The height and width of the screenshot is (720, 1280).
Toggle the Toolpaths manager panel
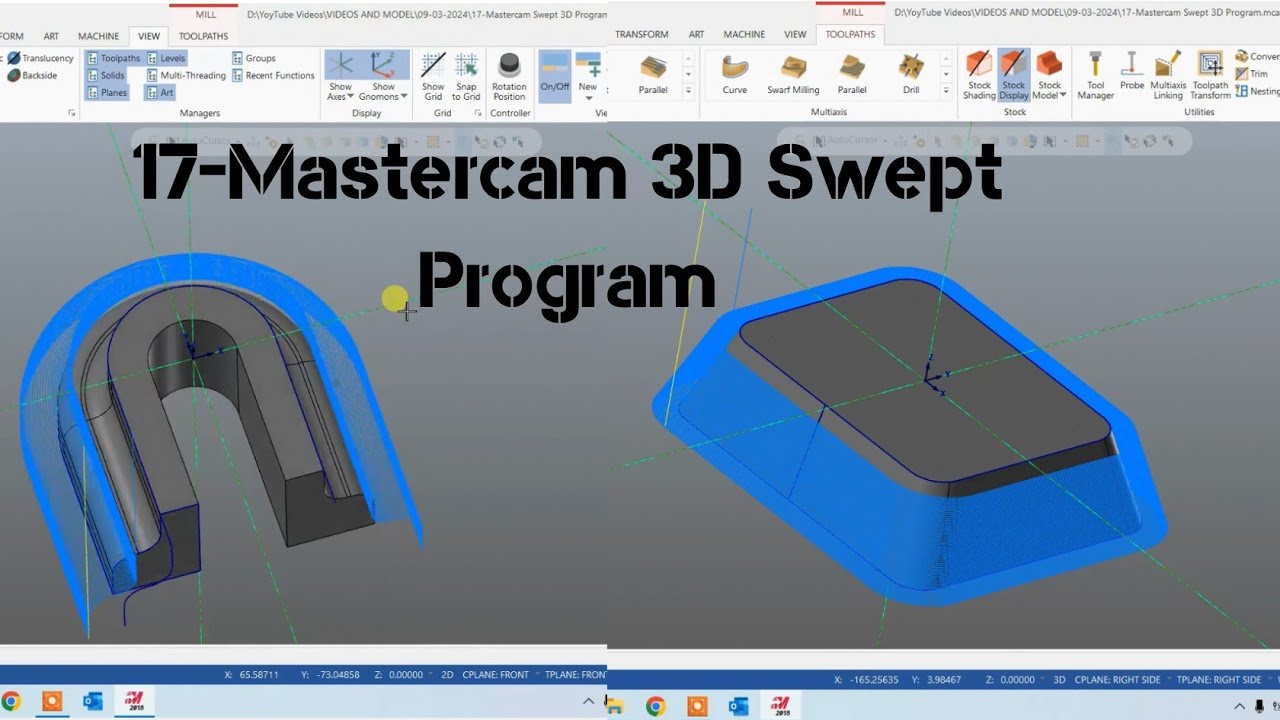click(x=113, y=58)
